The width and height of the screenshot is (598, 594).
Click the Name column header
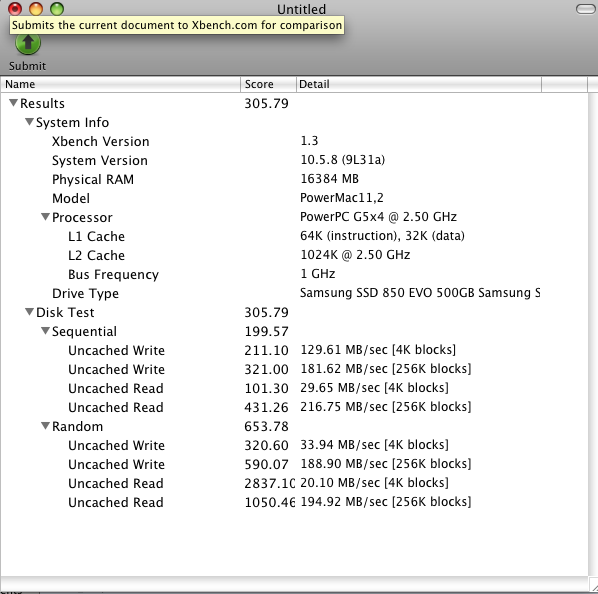[121, 84]
